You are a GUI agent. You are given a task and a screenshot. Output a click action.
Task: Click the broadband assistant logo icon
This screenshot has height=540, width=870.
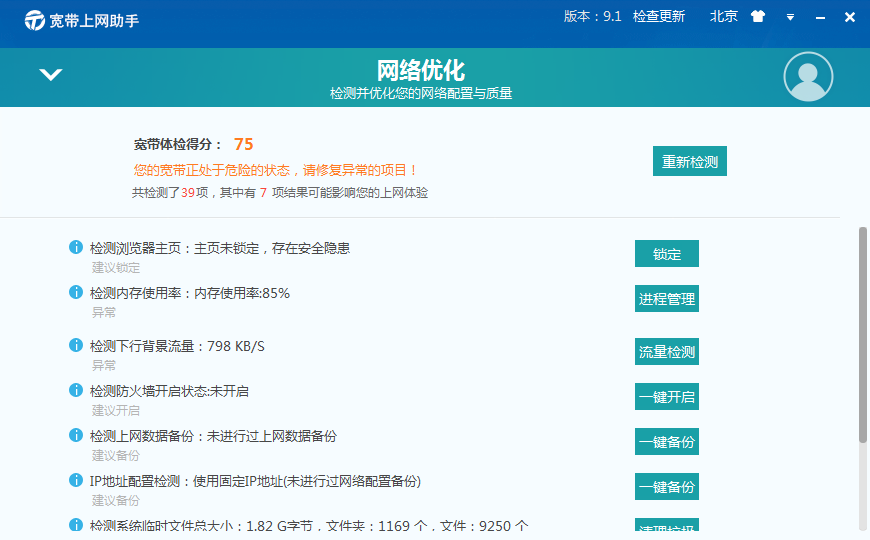(35, 20)
